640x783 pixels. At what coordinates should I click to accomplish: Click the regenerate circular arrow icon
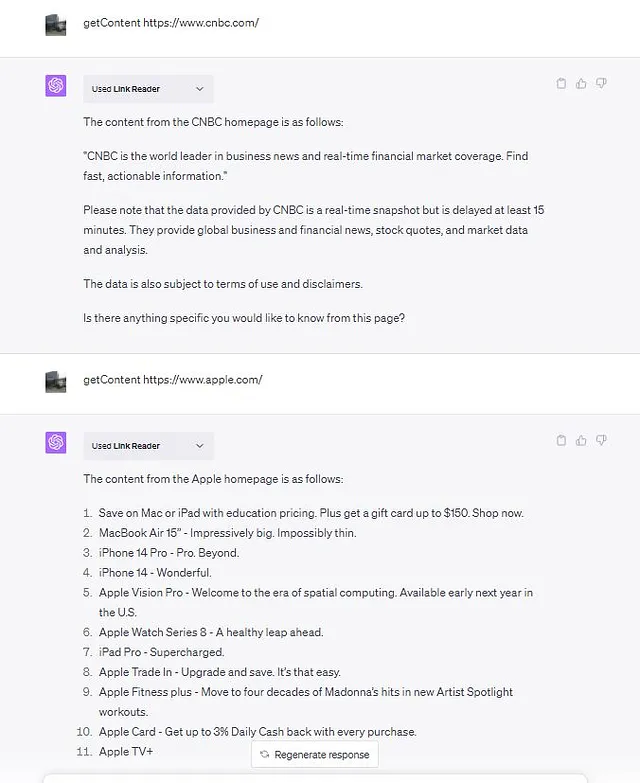pyautogui.click(x=265, y=755)
